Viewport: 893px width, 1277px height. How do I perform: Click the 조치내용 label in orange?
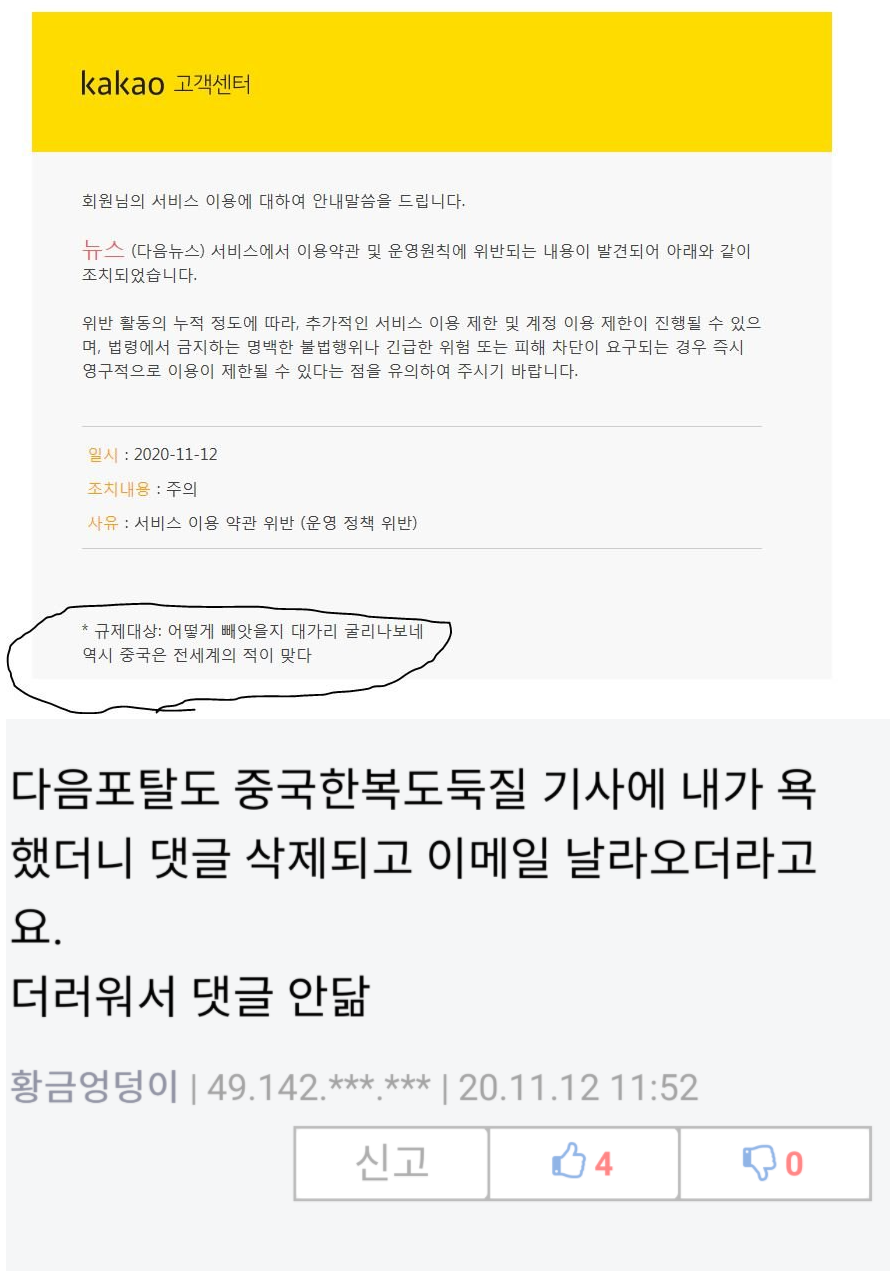click(119, 489)
